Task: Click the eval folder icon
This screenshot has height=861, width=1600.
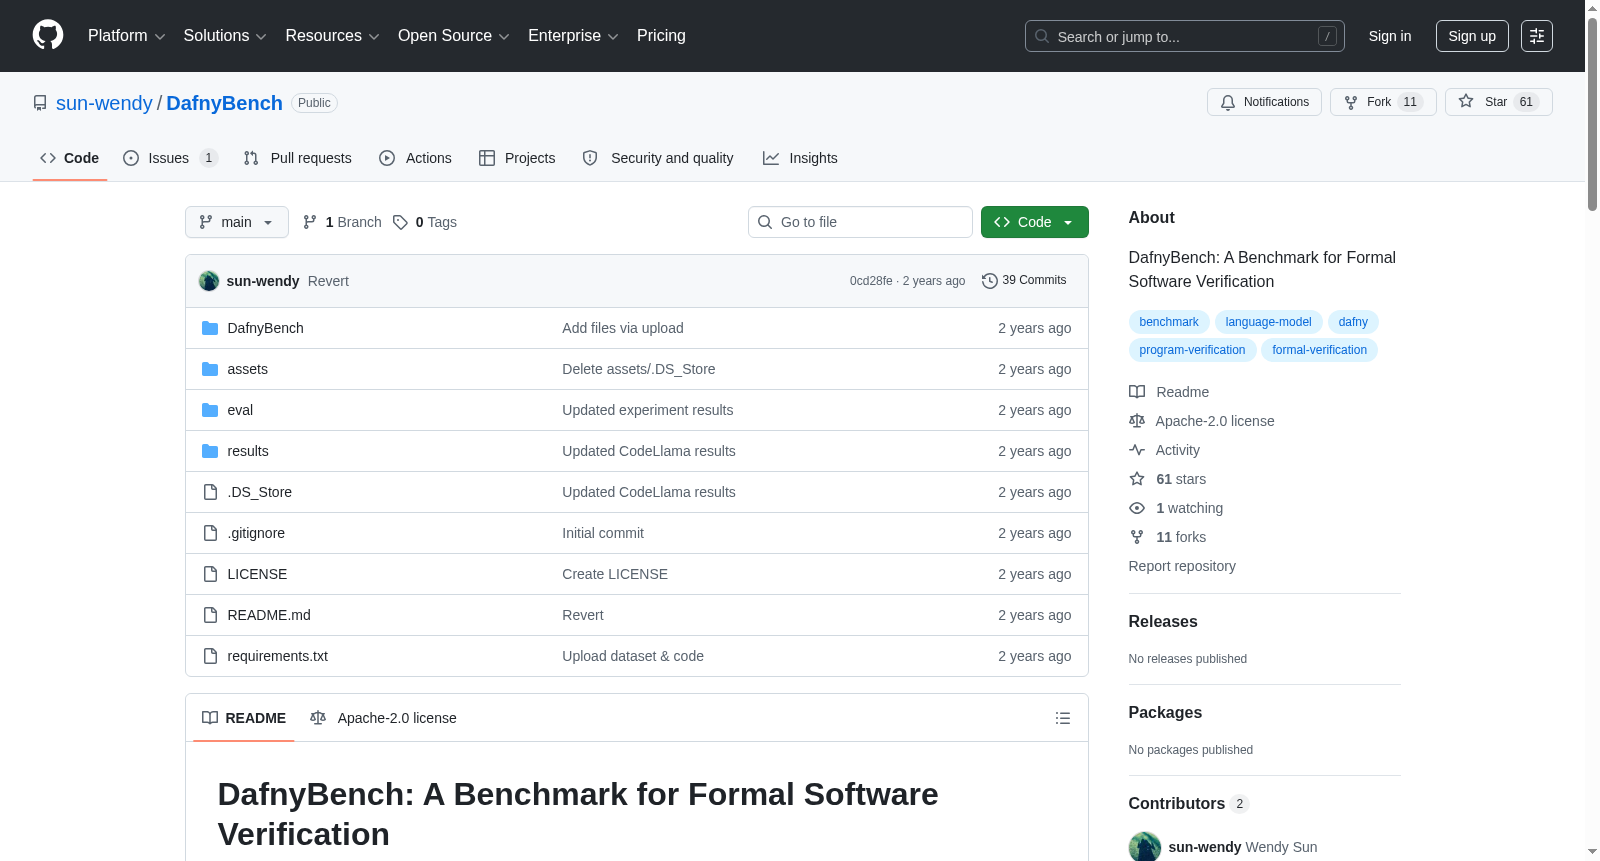Action: pos(210,410)
